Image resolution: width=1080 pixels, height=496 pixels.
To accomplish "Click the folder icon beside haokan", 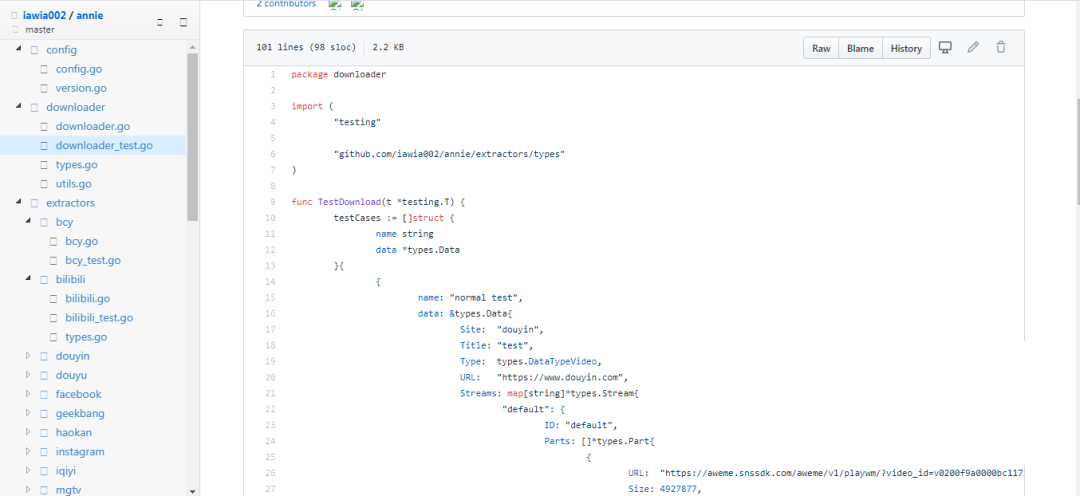I will pyautogui.click(x=44, y=433).
